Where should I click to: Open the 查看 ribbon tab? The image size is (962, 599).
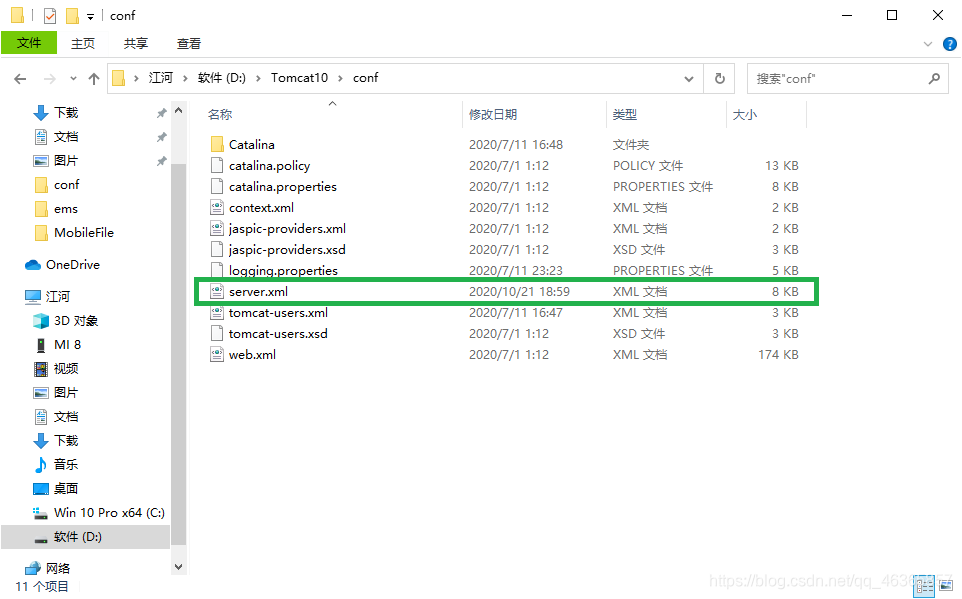pyautogui.click(x=188, y=44)
